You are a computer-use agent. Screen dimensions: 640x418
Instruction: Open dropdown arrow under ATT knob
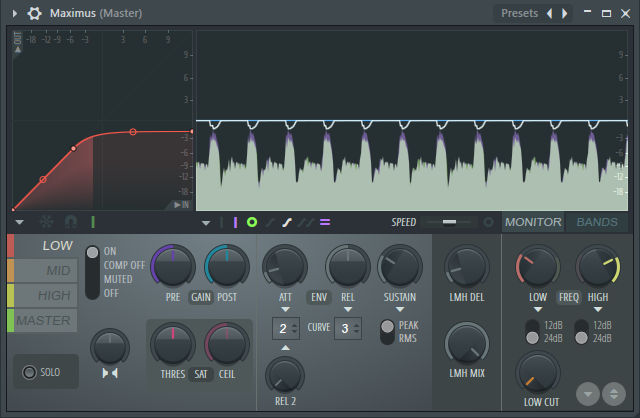pos(285,309)
